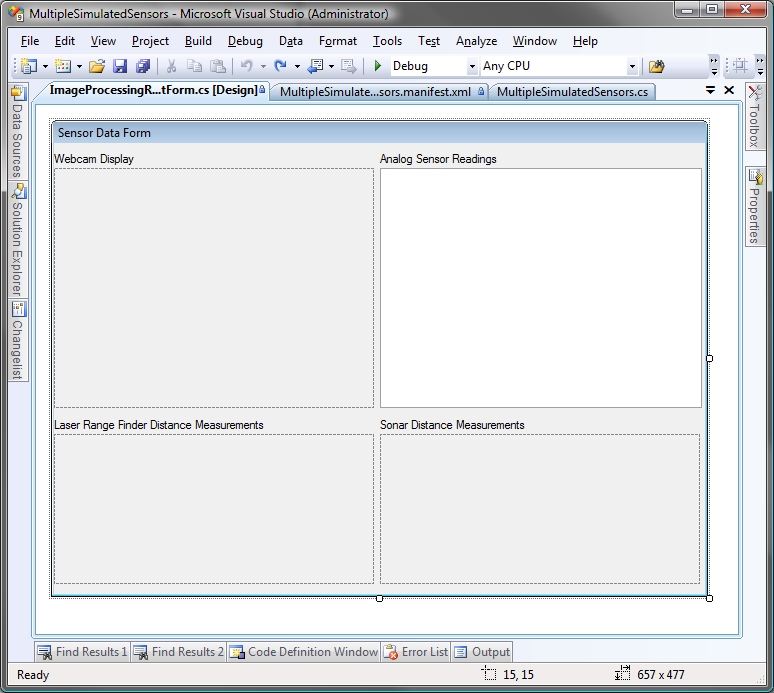
Task: Open the Edit menu
Action: pyautogui.click(x=65, y=41)
